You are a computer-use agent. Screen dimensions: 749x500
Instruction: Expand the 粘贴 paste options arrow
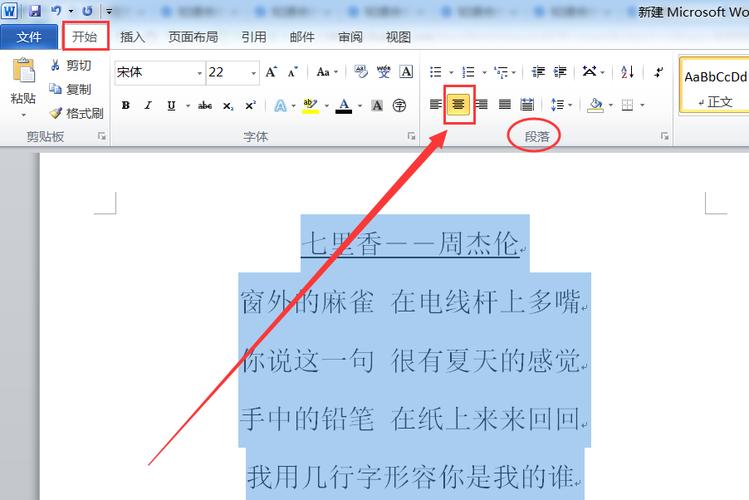pyautogui.click(x=23, y=115)
